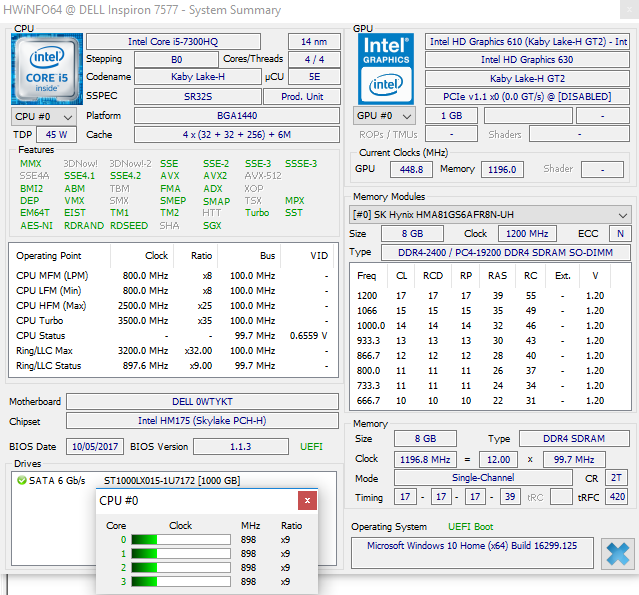Click the CPU HFM (Max) row

point(172,306)
